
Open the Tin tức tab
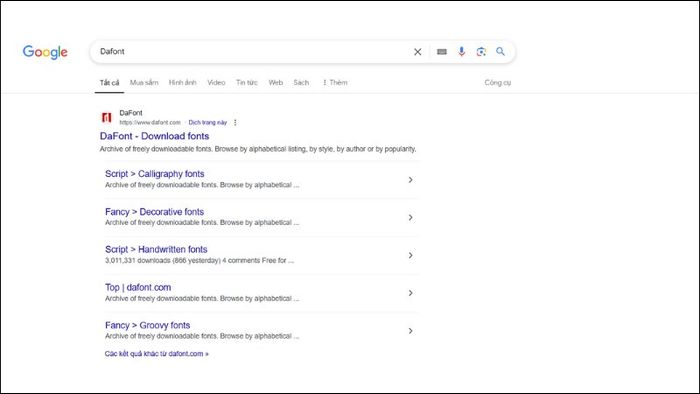pyautogui.click(x=247, y=83)
